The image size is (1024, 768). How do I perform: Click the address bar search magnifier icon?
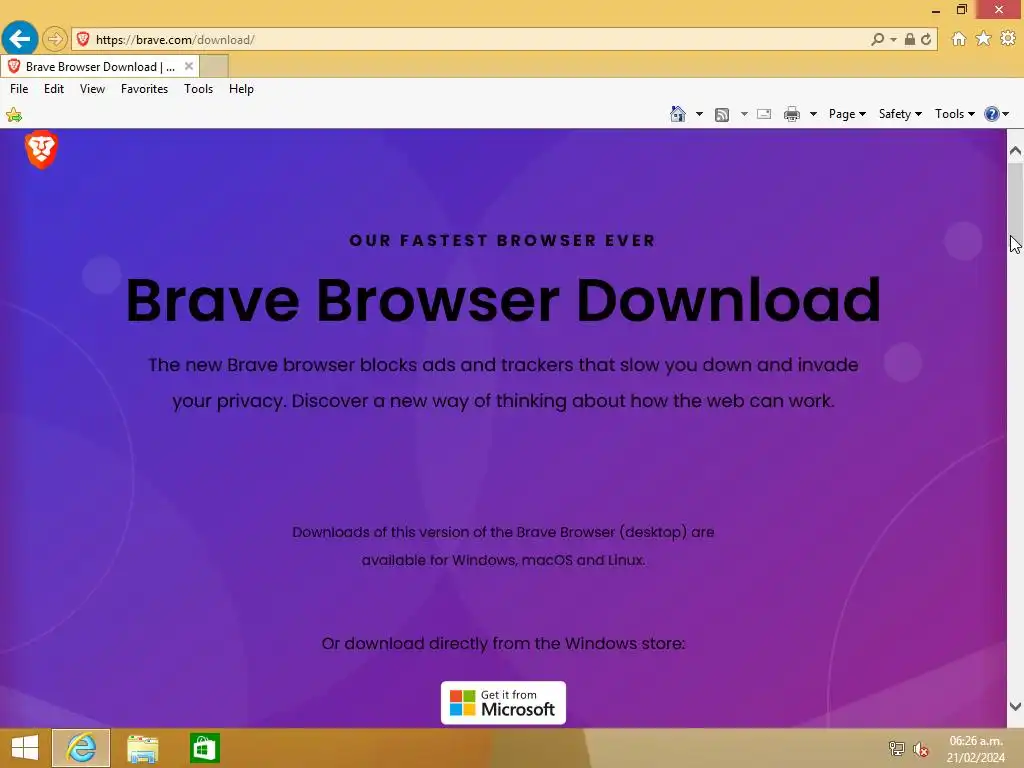pyautogui.click(x=877, y=40)
